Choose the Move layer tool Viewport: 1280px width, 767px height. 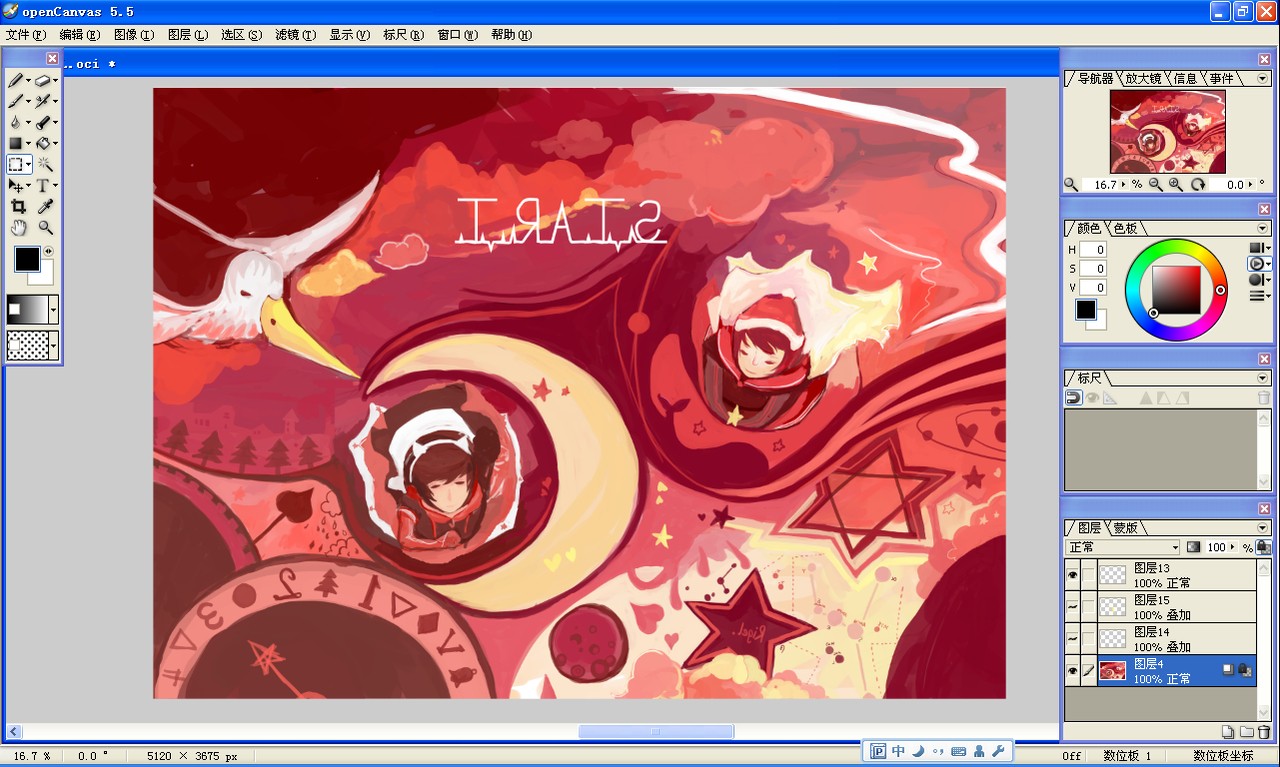[x=16, y=185]
